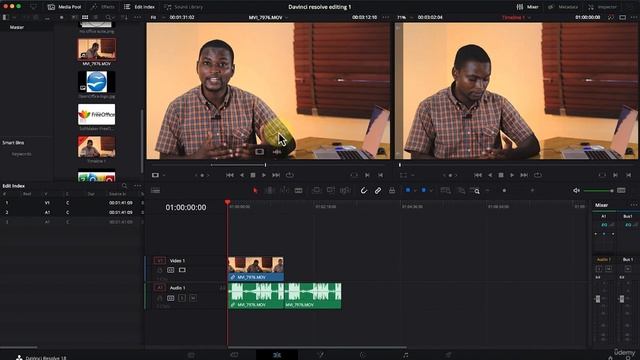Open the Keywords smart bin
640x360 pixels.
tap(21, 154)
